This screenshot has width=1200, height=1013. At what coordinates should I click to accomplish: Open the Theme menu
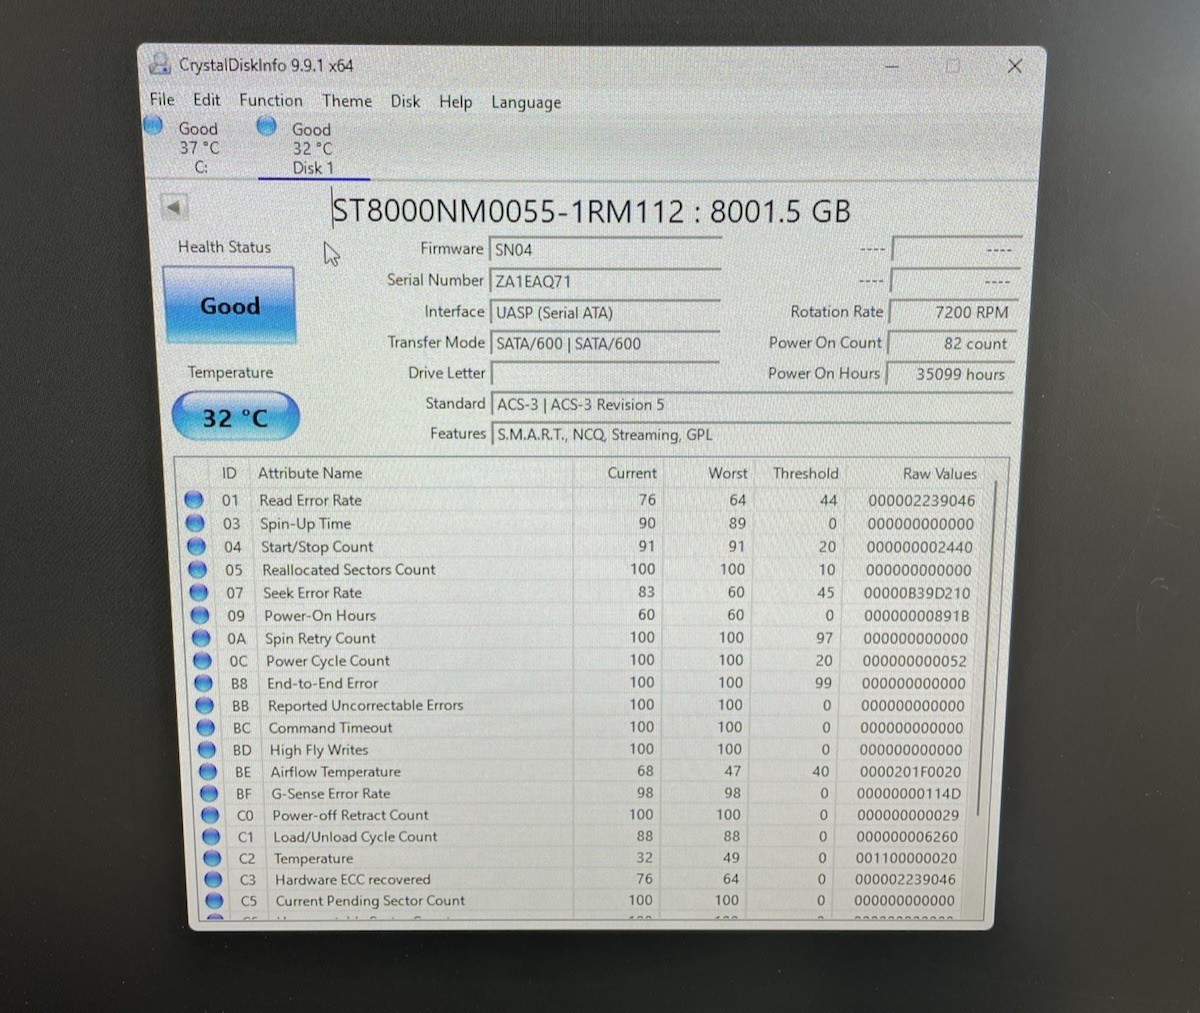347,101
